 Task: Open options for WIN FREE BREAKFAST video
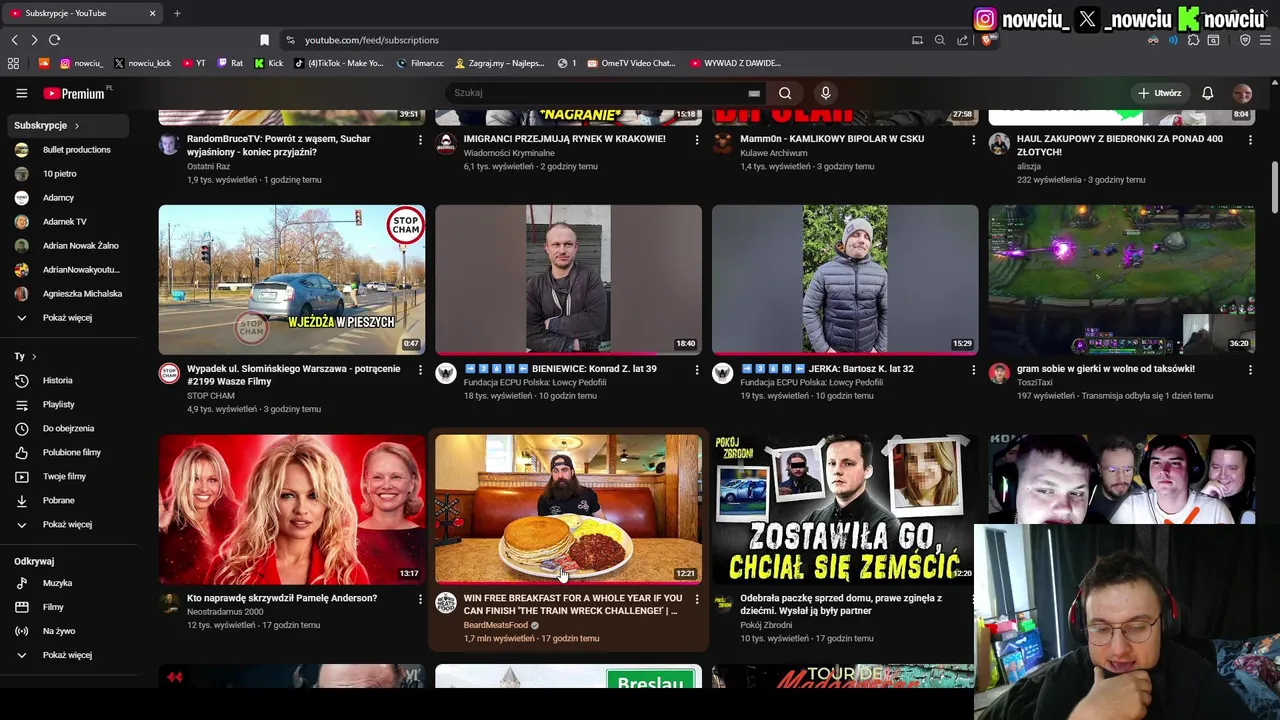tap(697, 599)
